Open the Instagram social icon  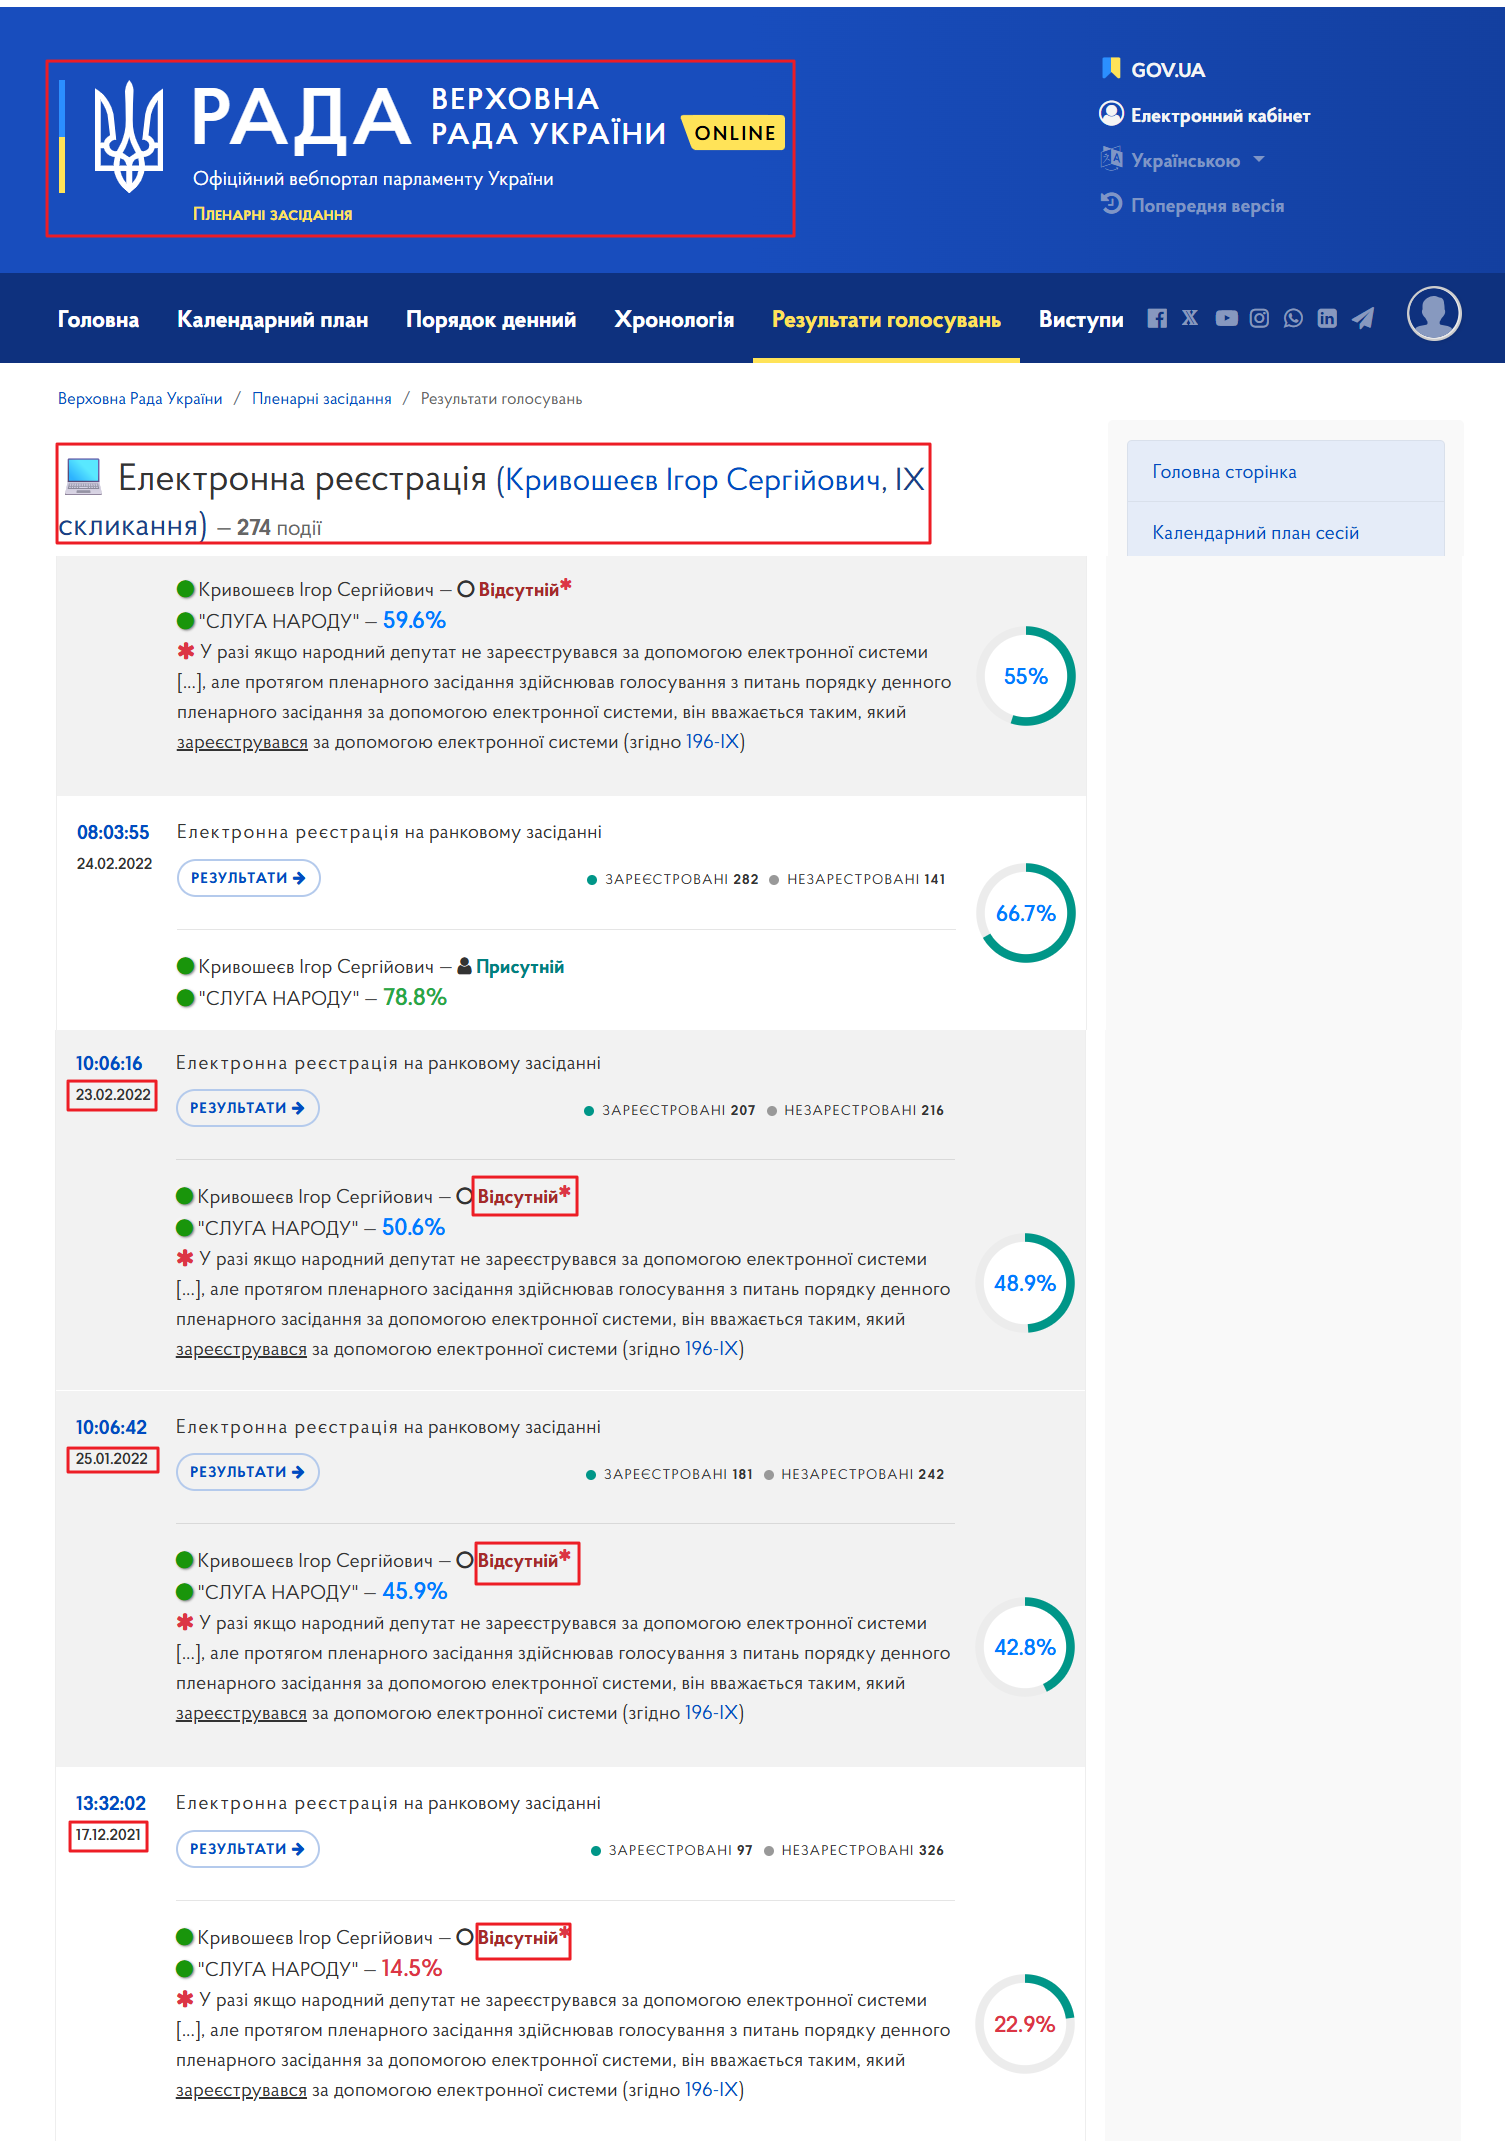pos(1260,319)
